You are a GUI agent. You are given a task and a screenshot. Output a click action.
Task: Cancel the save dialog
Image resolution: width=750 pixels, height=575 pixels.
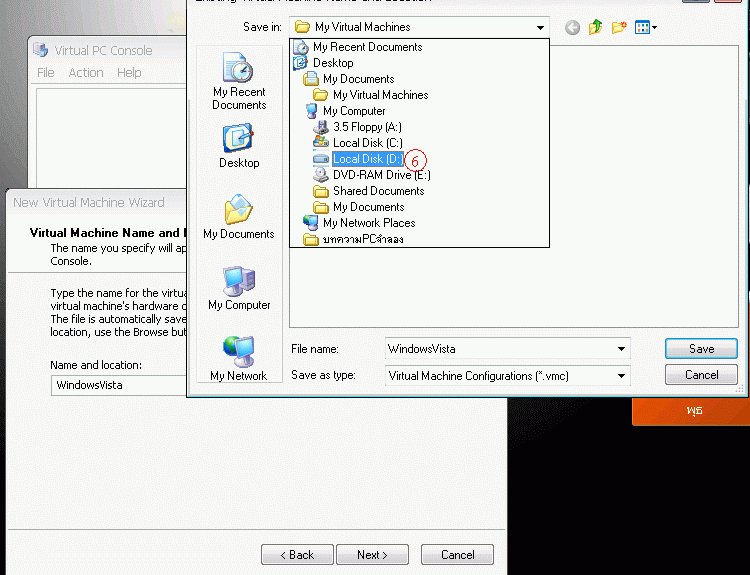(x=701, y=375)
